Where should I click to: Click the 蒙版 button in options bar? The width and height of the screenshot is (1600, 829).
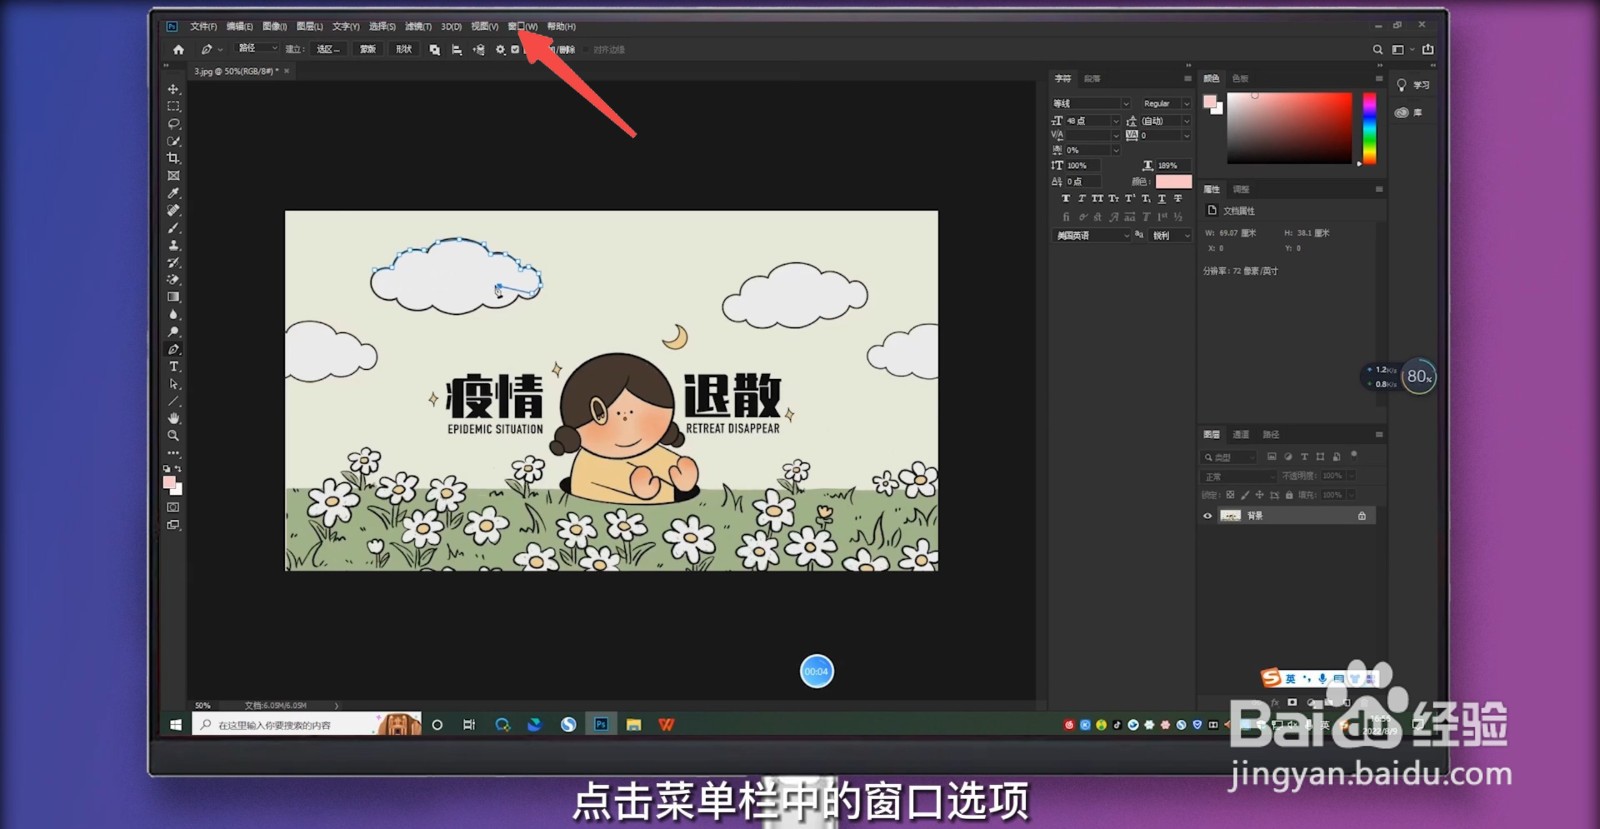pyautogui.click(x=368, y=49)
